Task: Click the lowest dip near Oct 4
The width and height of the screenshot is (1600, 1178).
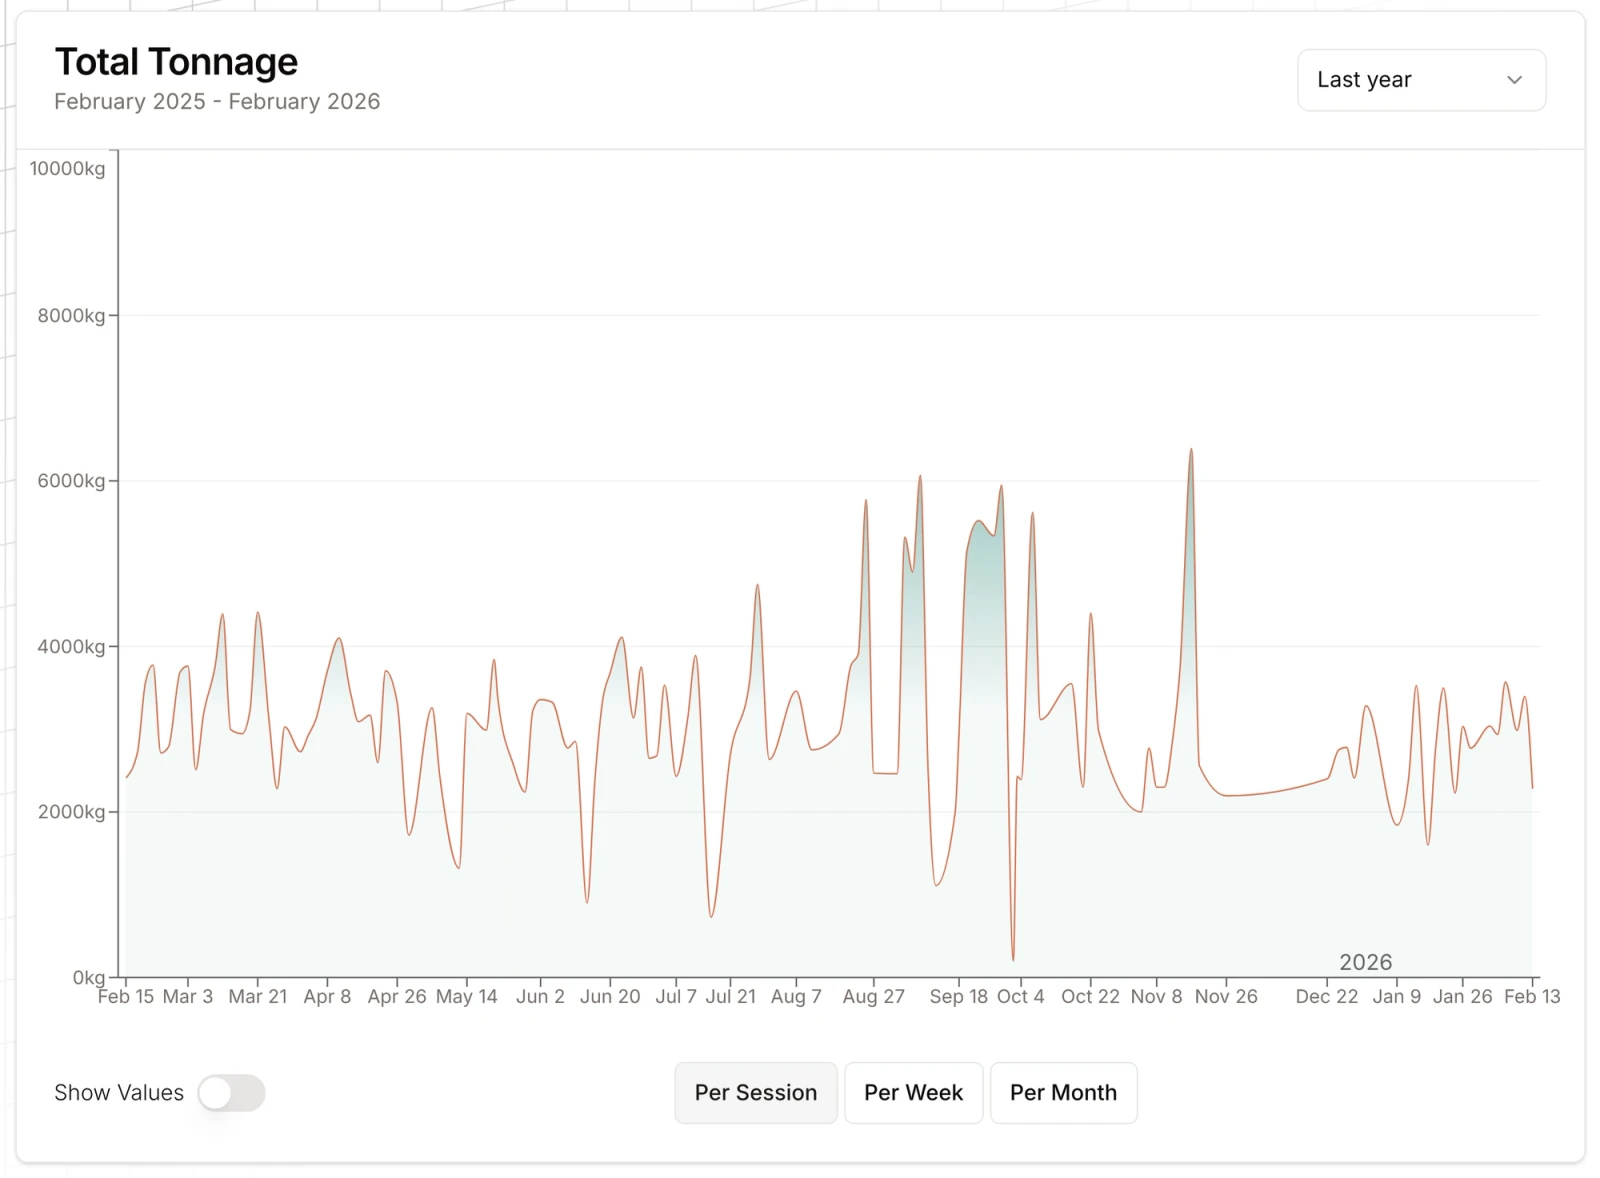Action: 1013,960
